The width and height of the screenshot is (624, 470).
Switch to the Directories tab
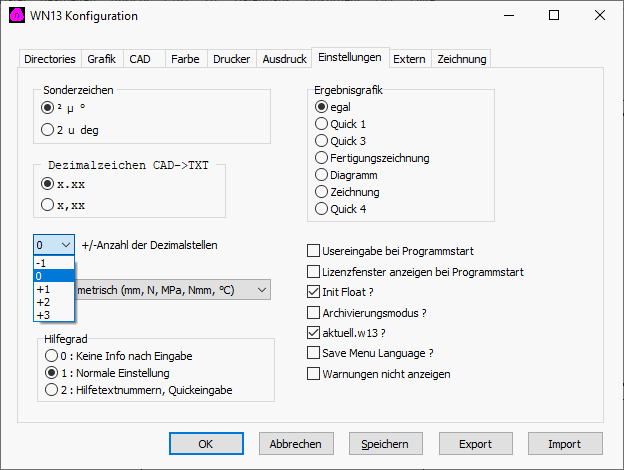[49, 59]
